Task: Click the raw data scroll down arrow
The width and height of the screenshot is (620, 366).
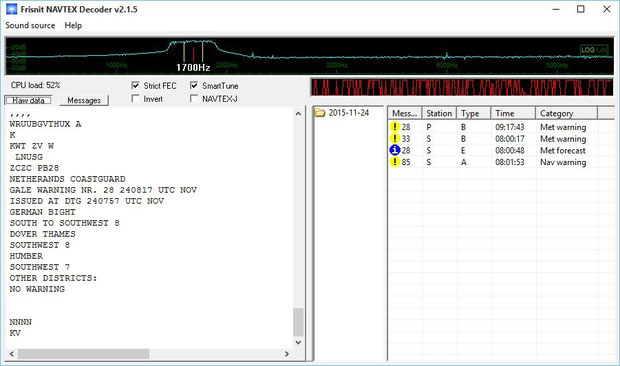Action: pos(299,342)
